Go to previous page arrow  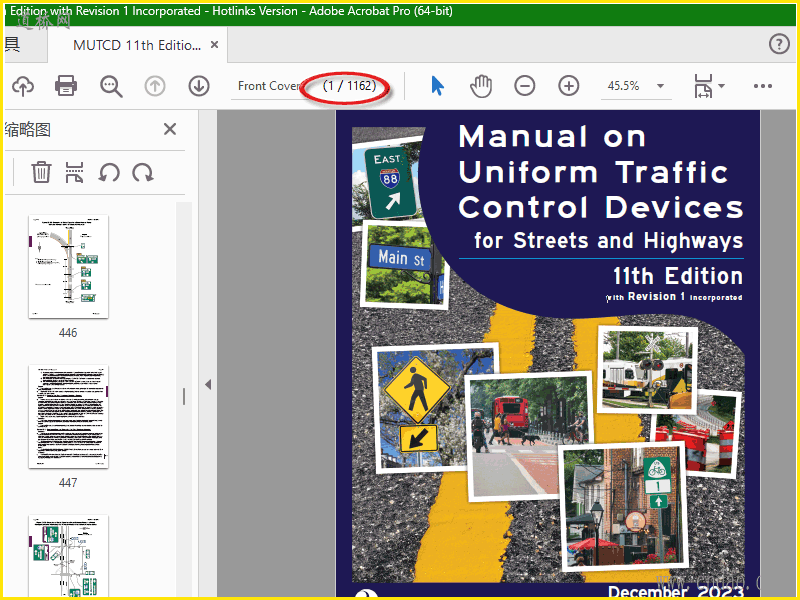[x=155, y=86]
